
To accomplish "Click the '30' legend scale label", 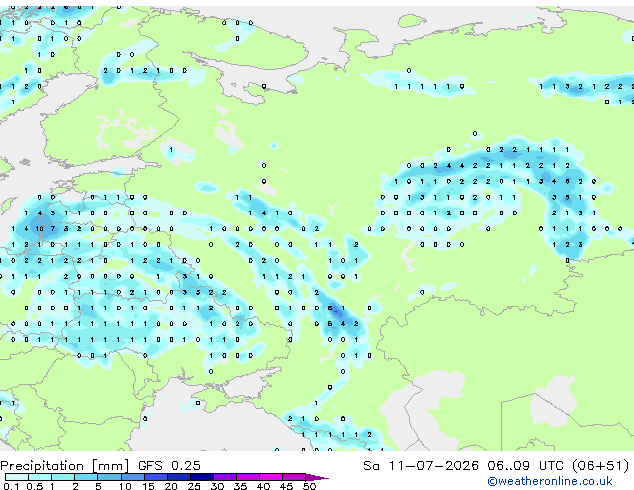I will pos(217,486).
